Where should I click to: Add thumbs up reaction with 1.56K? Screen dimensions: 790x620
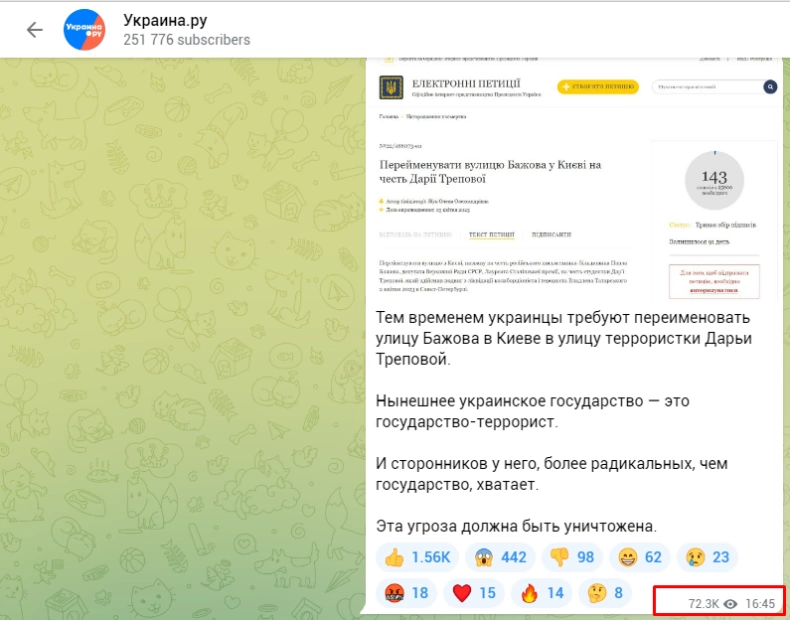[417, 557]
